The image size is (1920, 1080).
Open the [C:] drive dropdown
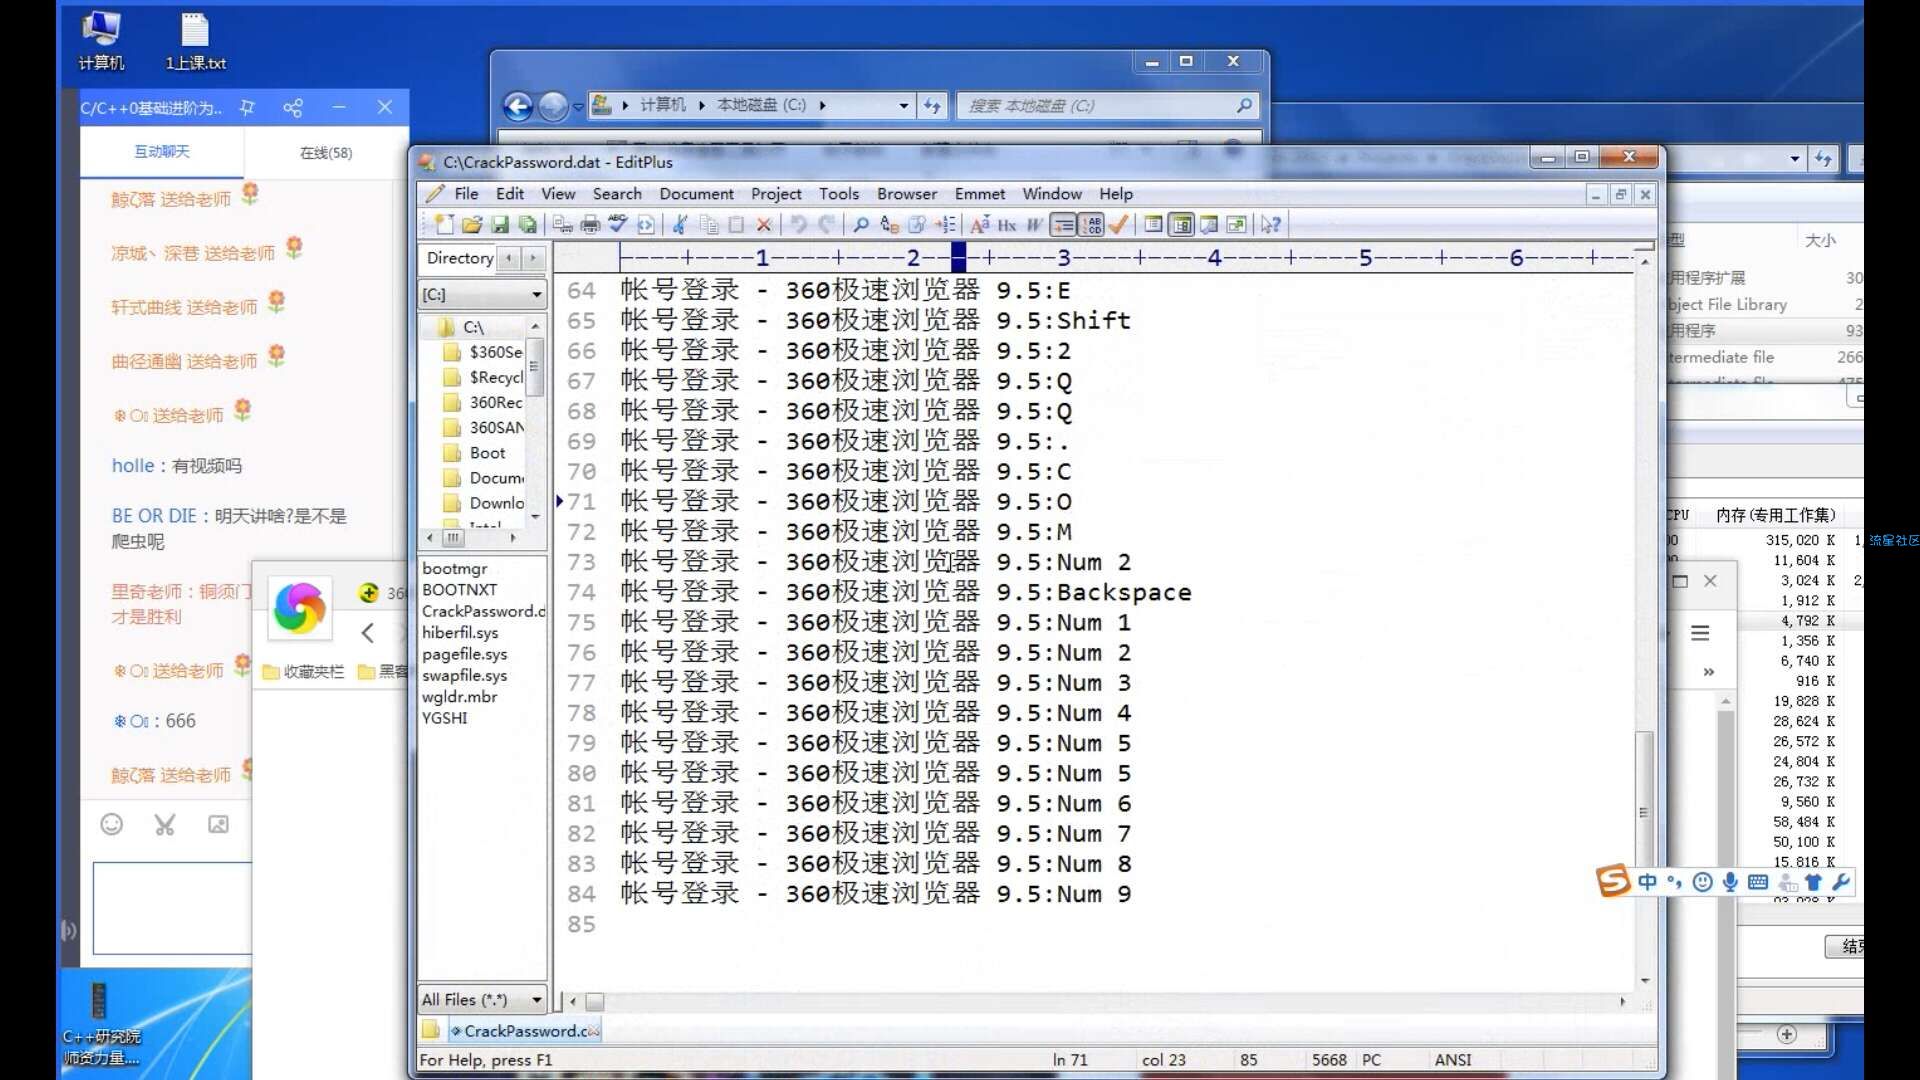[536, 295]
